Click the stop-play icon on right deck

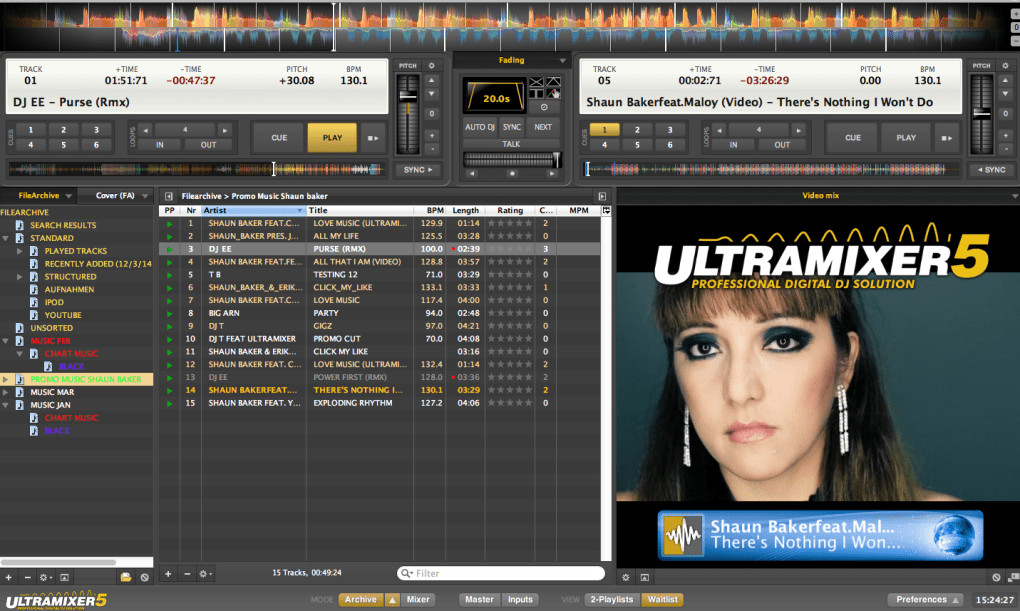coord(947,138)
